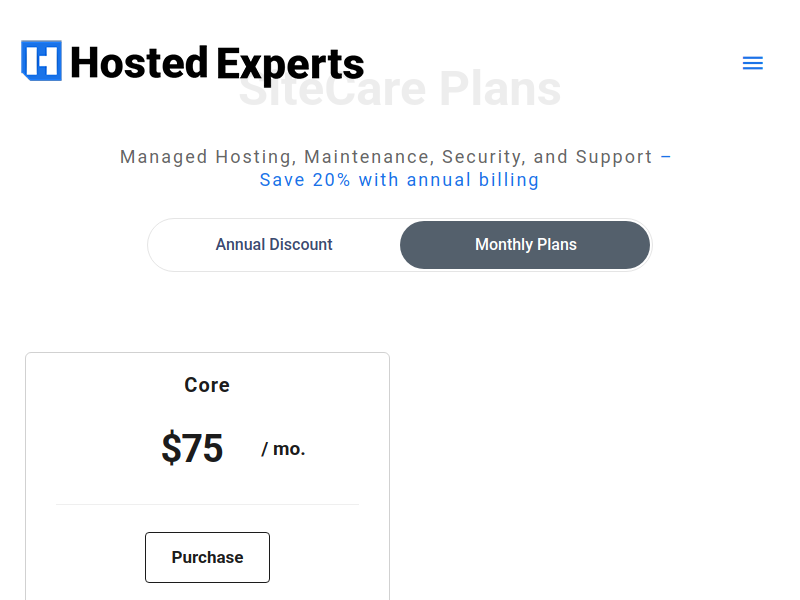Switch to Annual Discount billing

point(274,244)
